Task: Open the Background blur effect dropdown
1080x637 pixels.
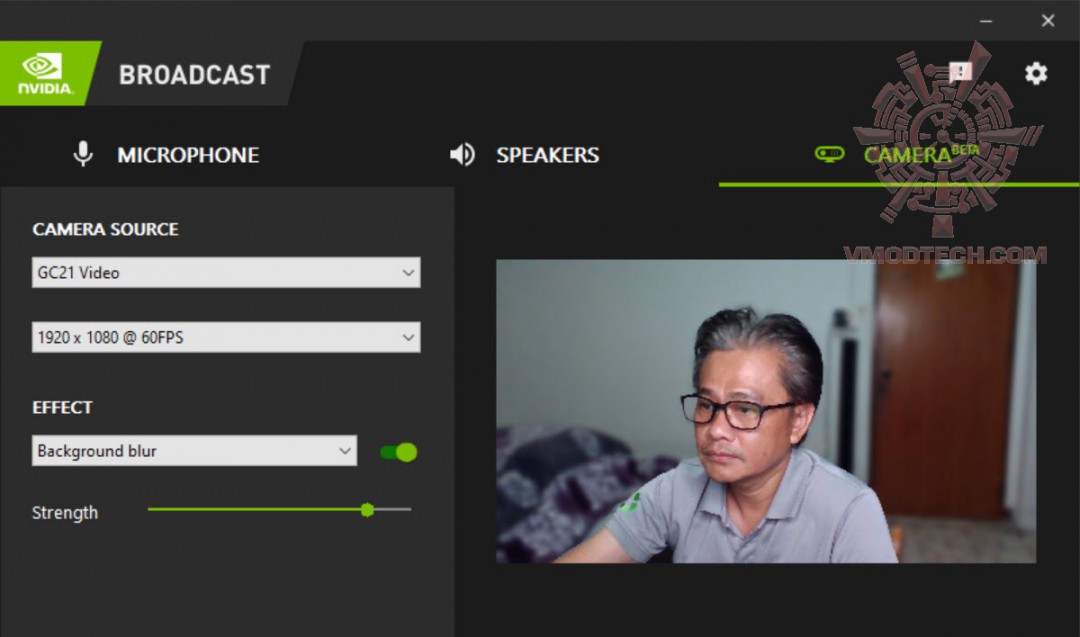Action: (x=194, y=451)
